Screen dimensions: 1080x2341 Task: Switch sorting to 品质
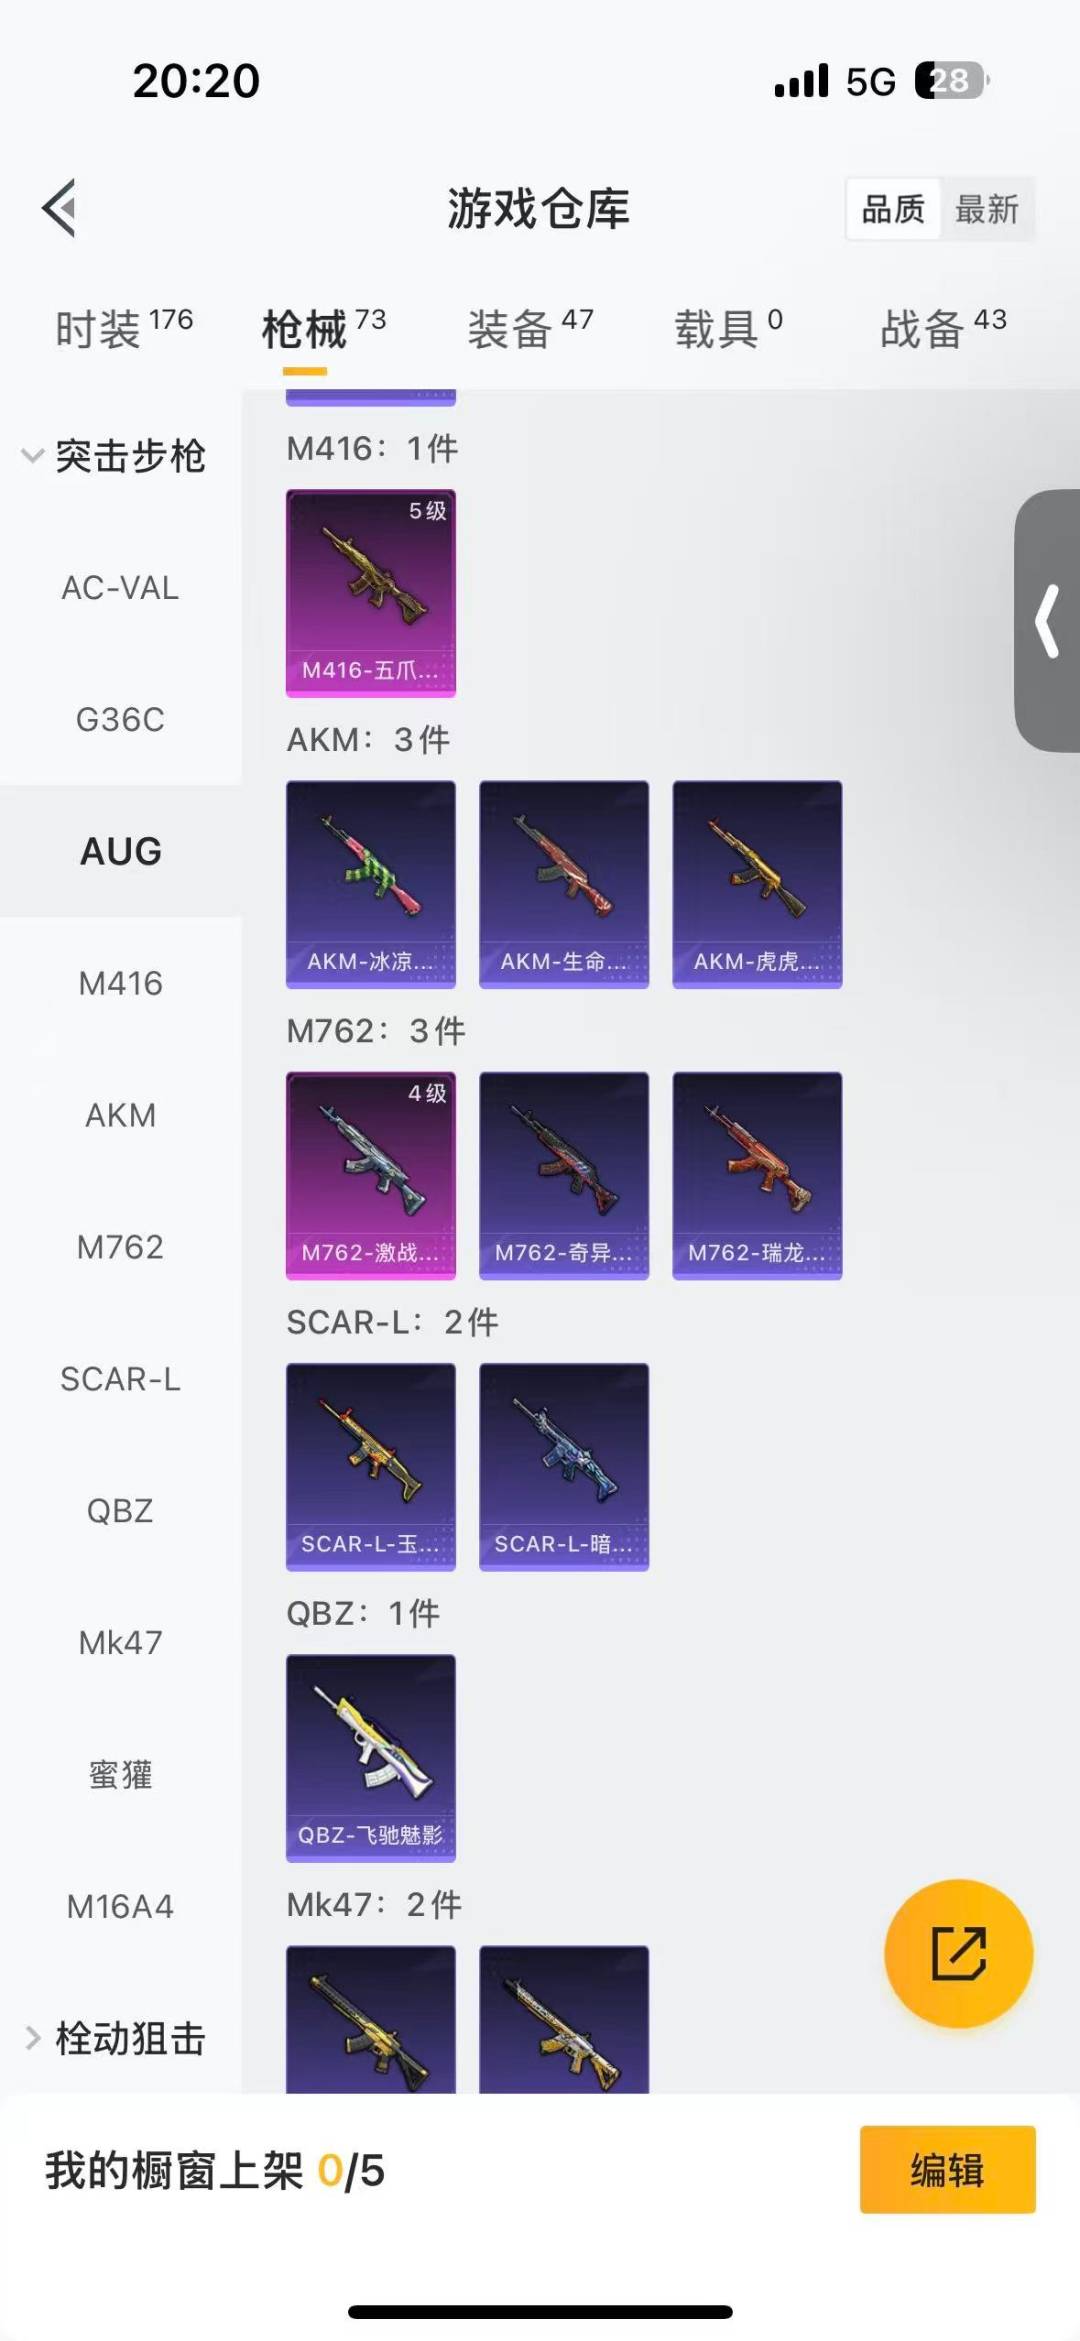893,209
